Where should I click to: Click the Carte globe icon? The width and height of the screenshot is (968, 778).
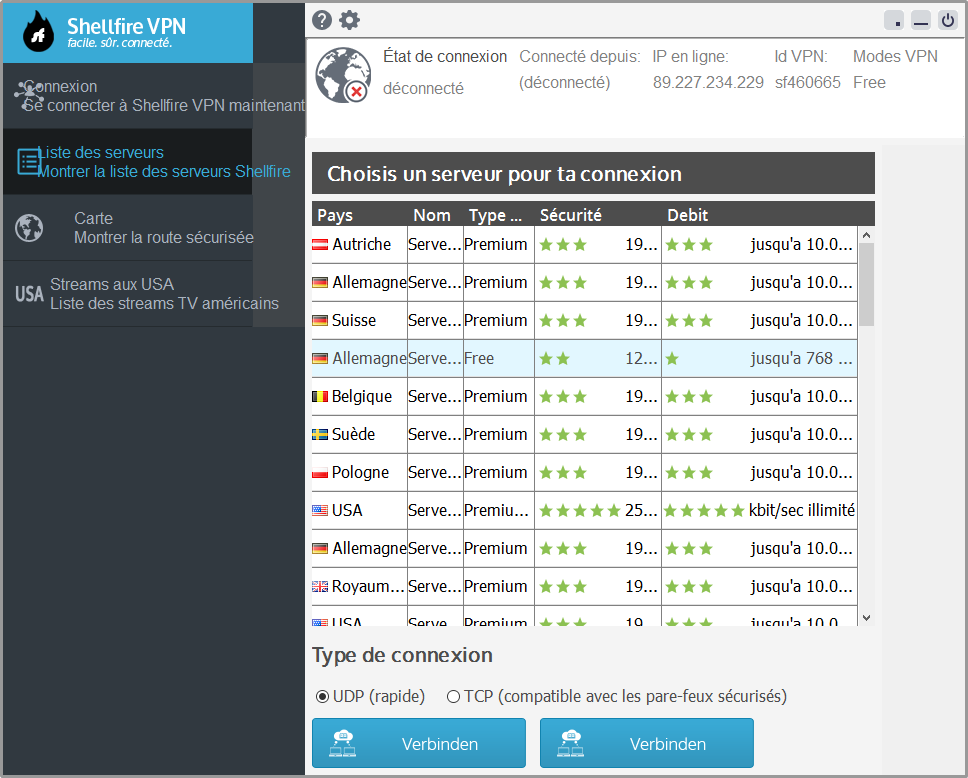click(x=29, y=228)
